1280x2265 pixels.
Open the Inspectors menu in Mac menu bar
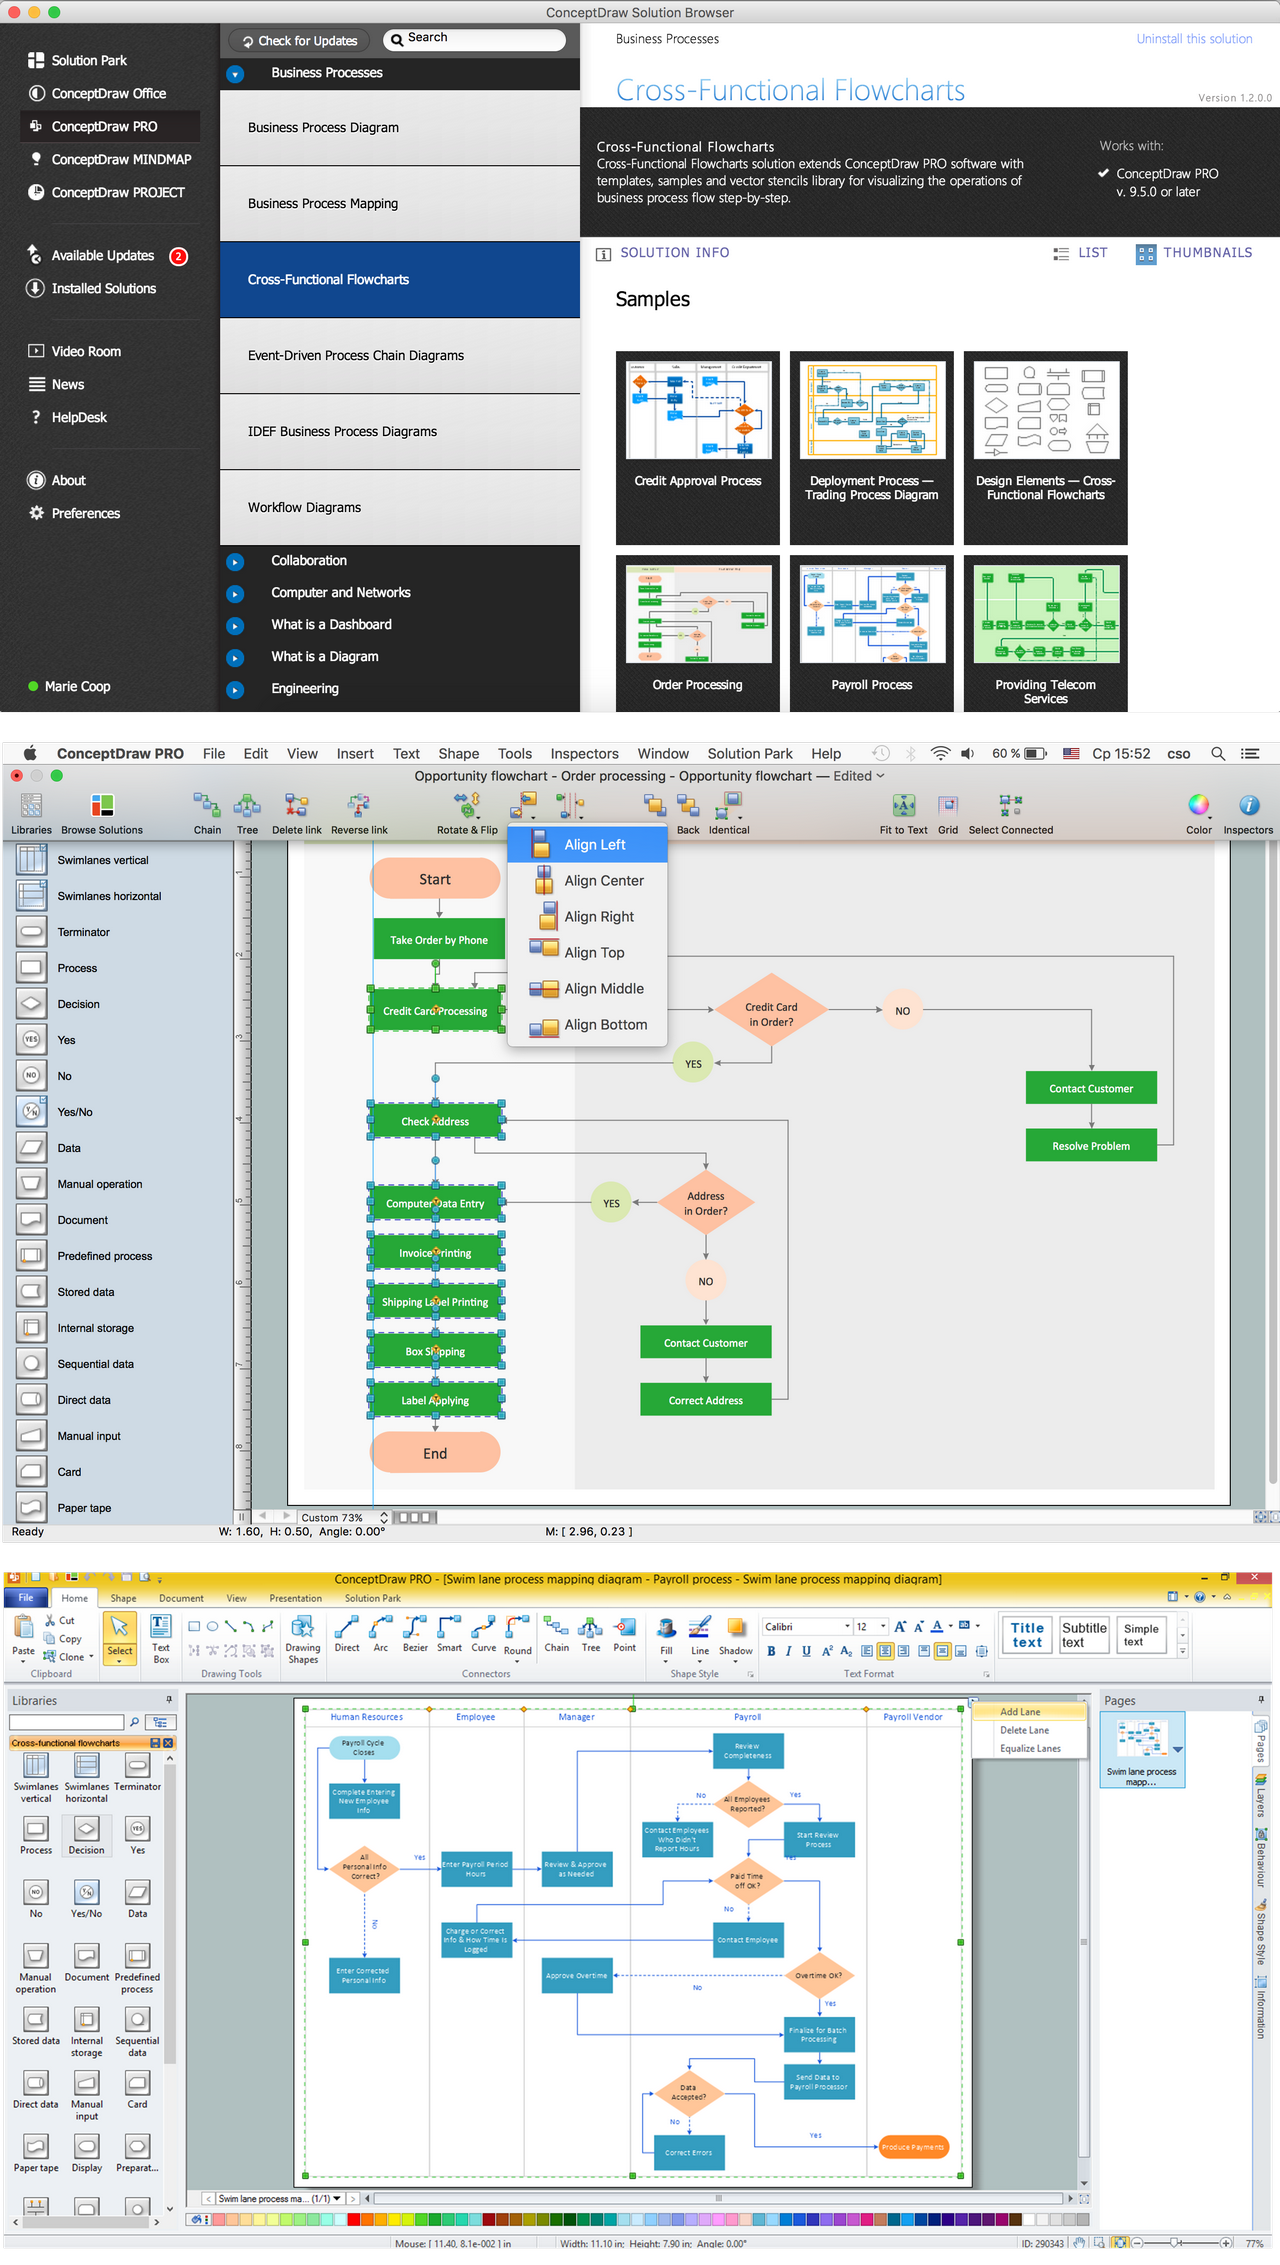585,754
